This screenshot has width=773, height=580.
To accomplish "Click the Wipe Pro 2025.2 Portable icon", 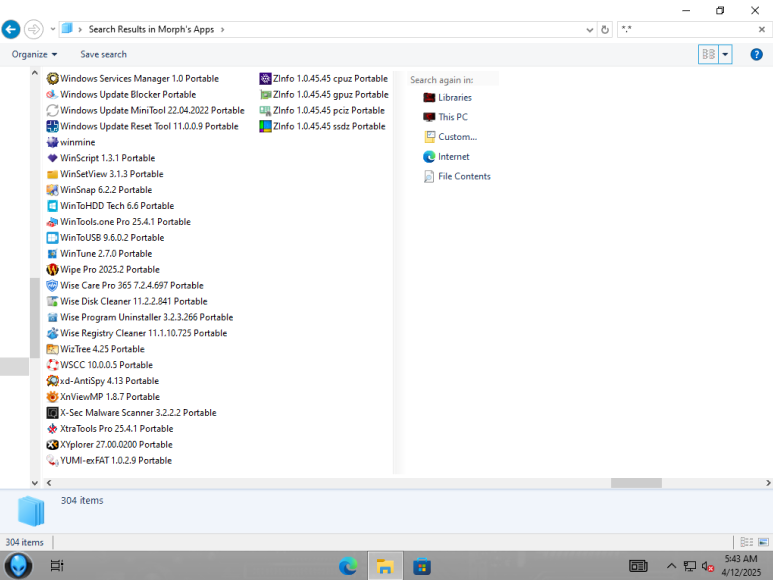I will click(x=52, y=270).
